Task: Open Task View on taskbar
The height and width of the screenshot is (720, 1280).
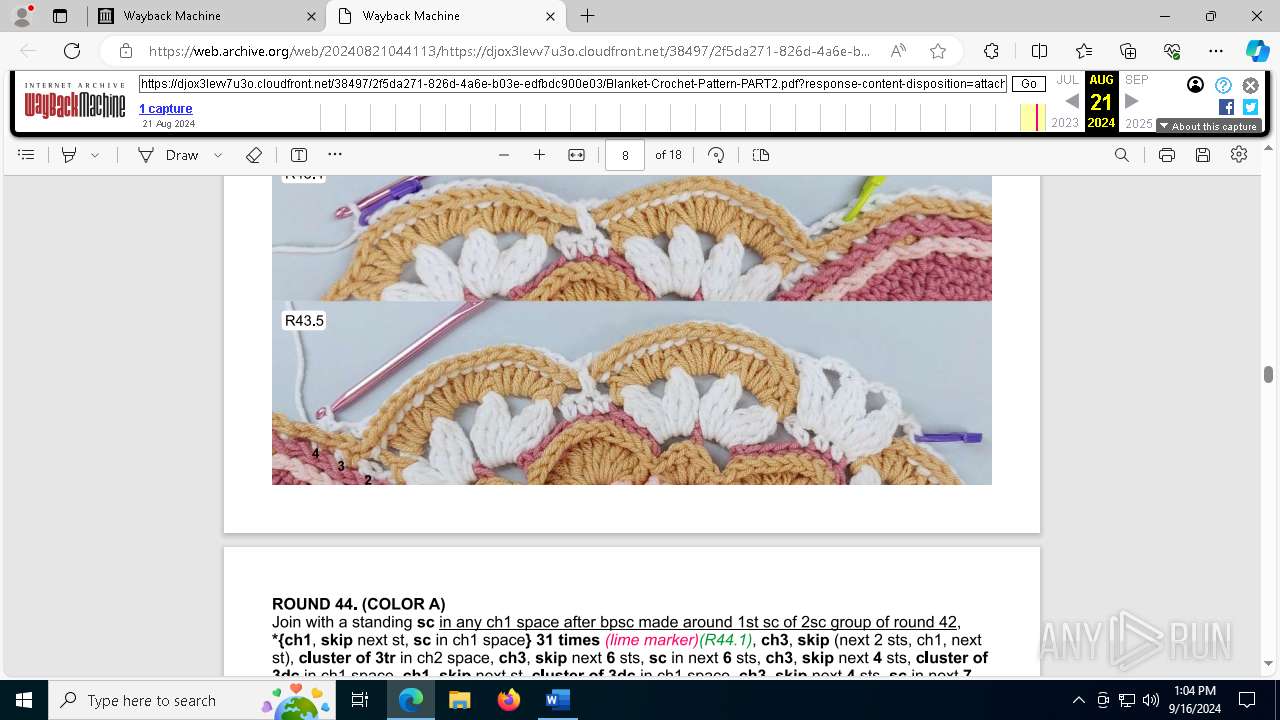Action: [x=361, y=700]
